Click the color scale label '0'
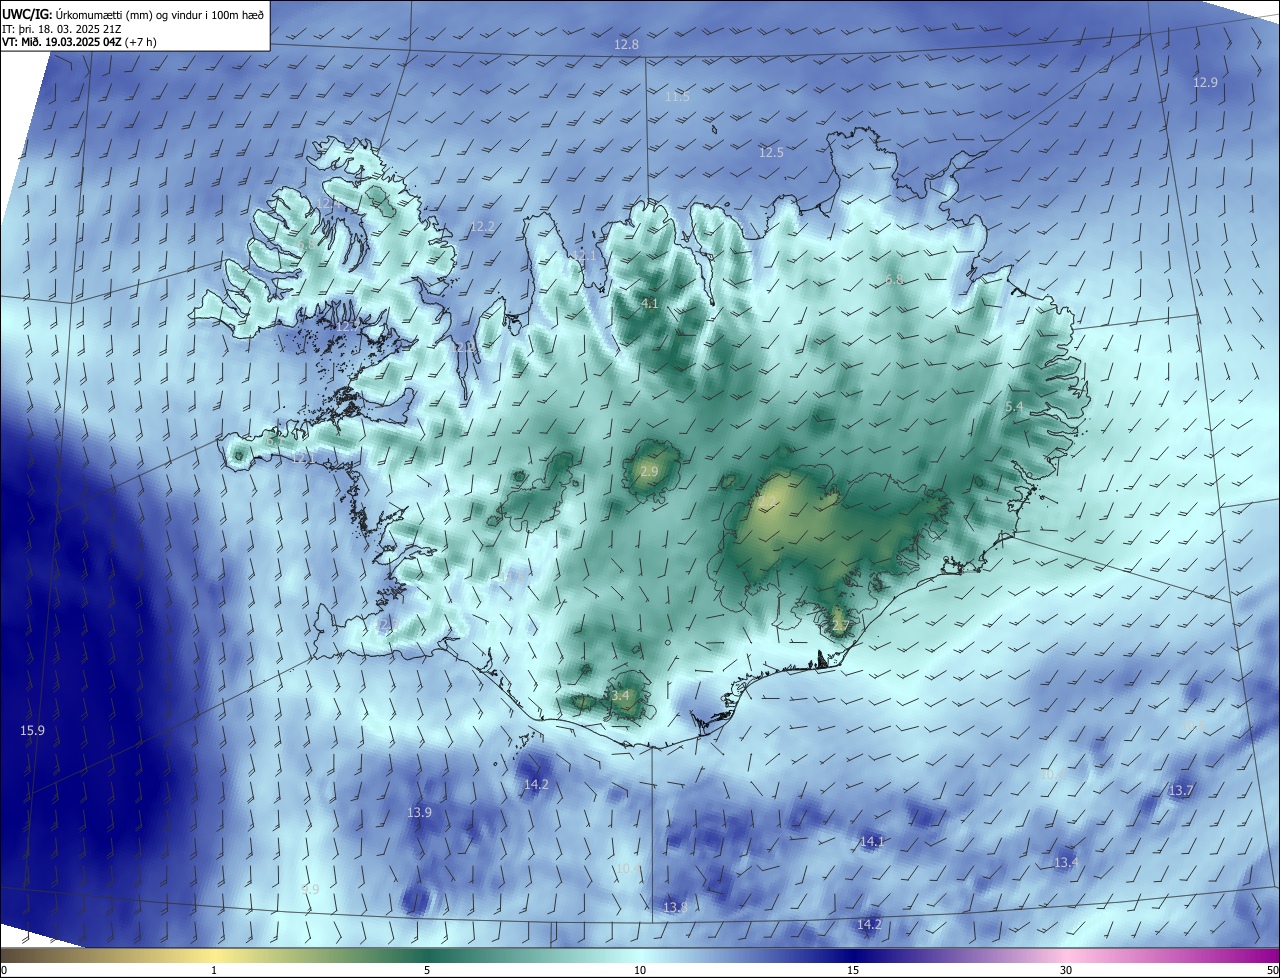Screen dimensions: 1280x978 point(4,970)
